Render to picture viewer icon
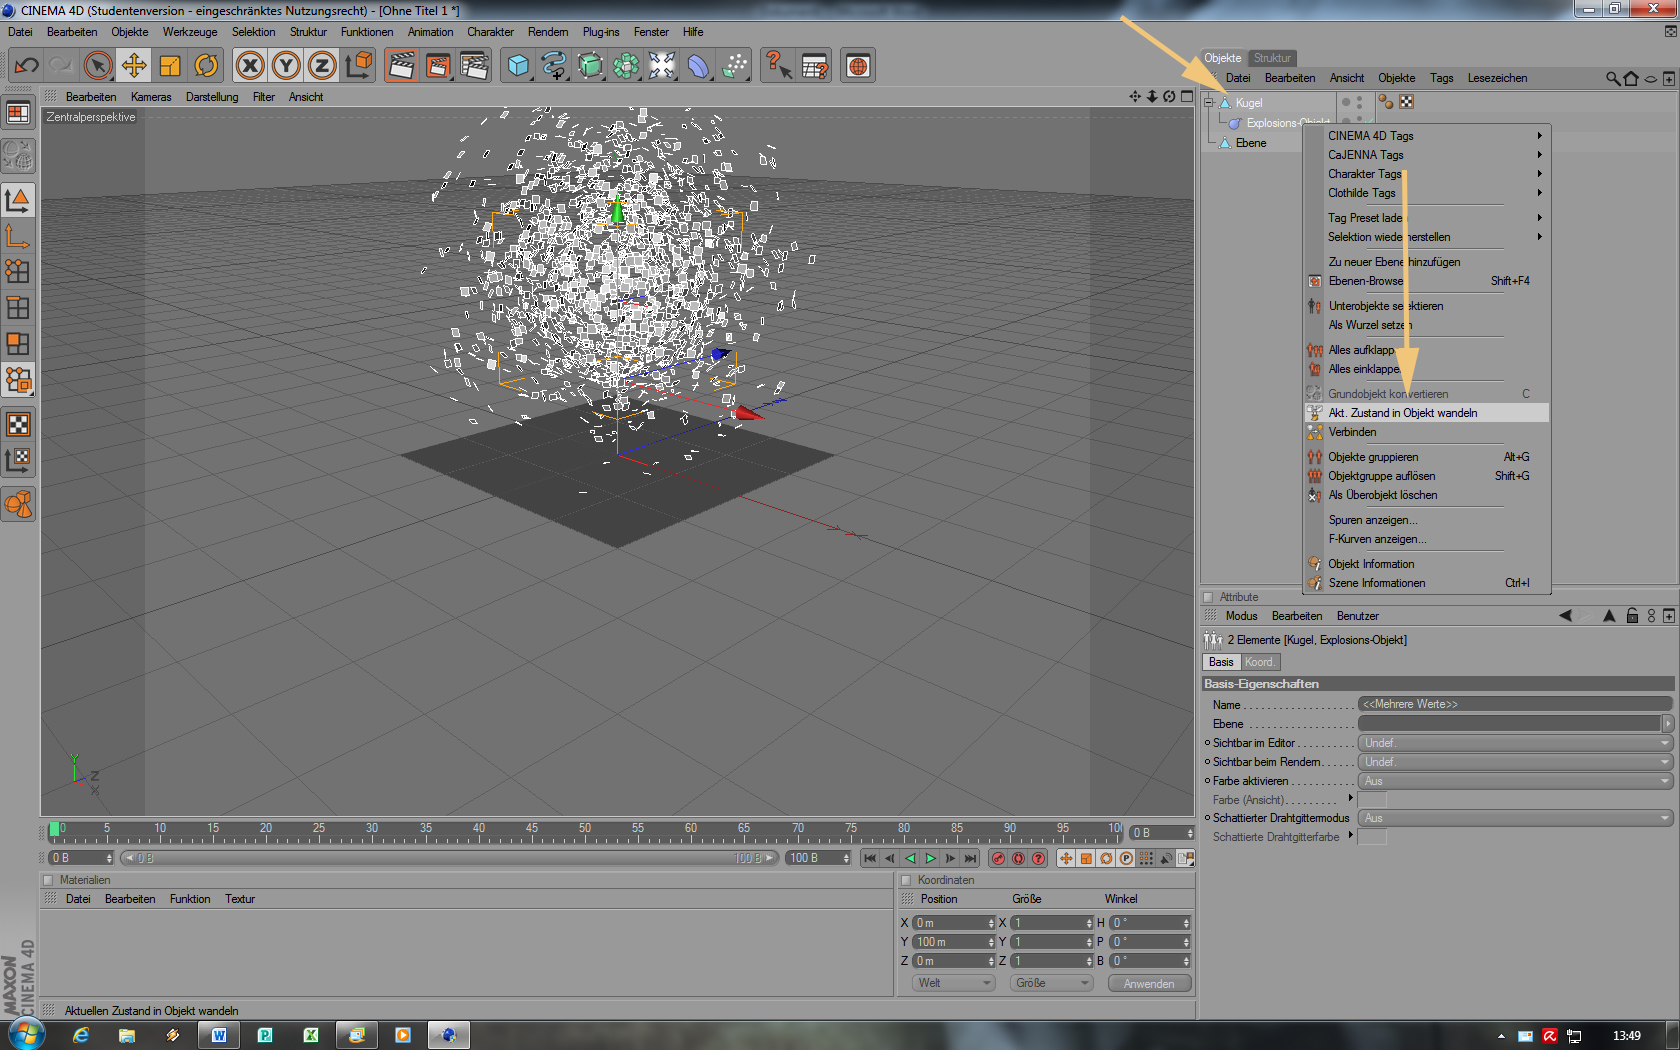Image resolution: width=1680 pixels, height=1050 pixels. pos(438,66)
